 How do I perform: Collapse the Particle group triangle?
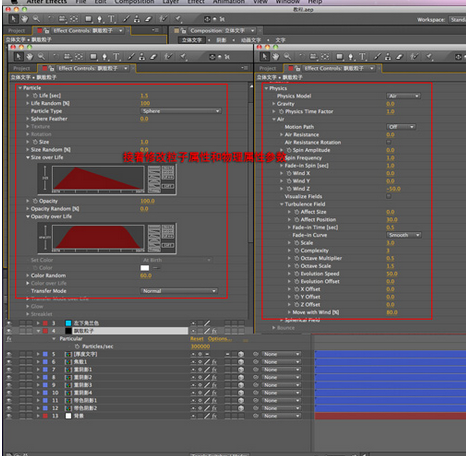pos(20,88)
